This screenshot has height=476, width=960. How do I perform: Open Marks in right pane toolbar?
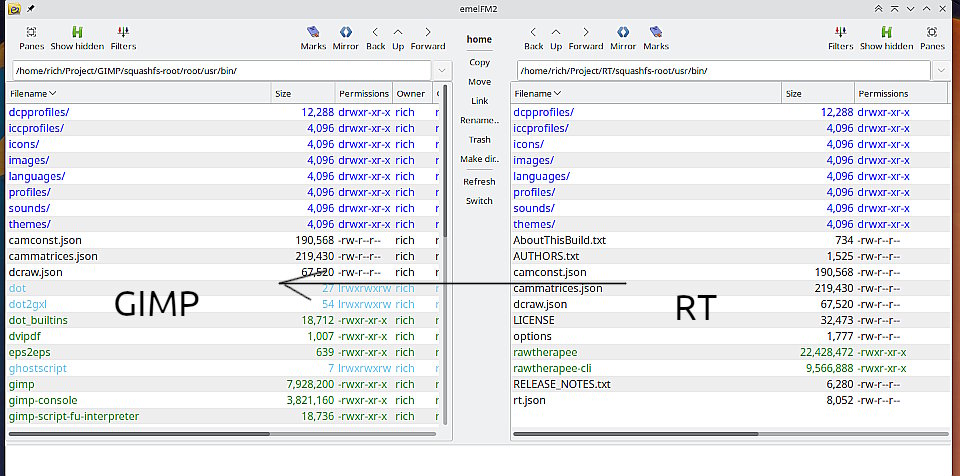pyautogui.click(x=656, y=38)
